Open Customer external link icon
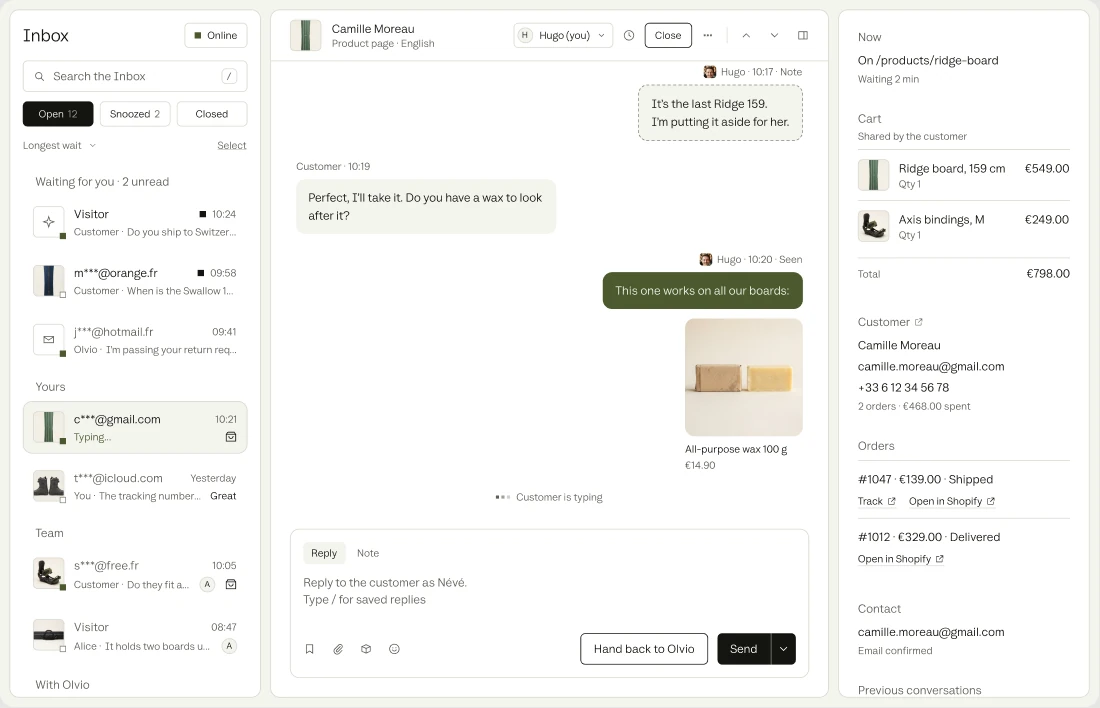The image size is (1100, 708). pyautogui.click(x=918, y=322)
